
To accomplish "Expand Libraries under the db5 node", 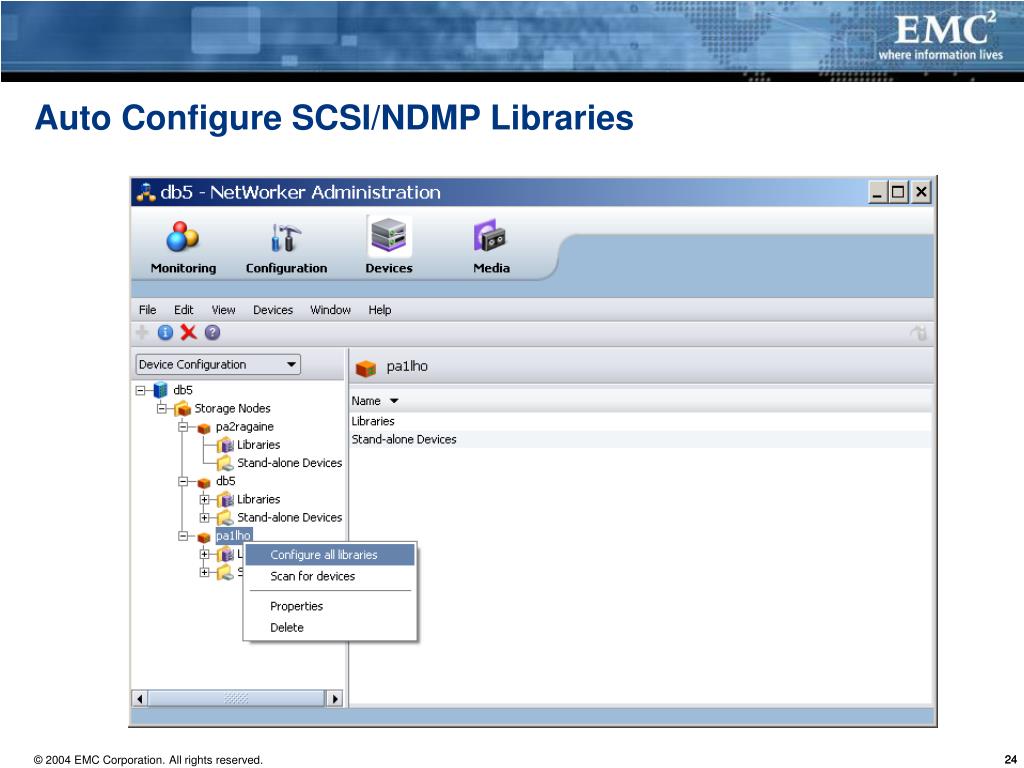I will tap(205, 500).
